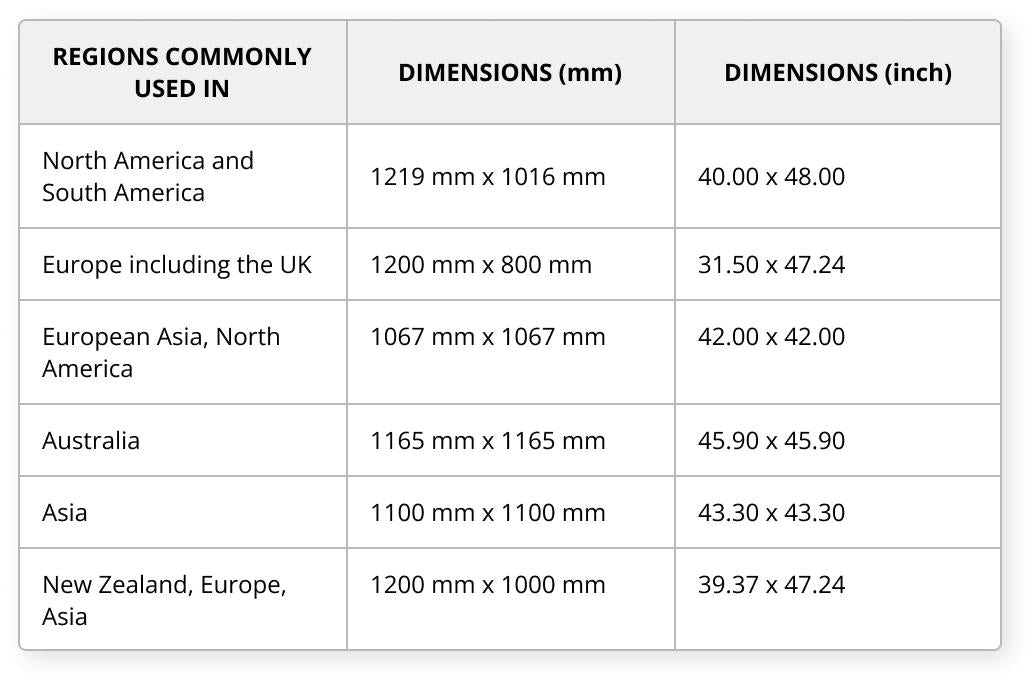Select the 'European Asia, North America' cell

click(161, 352)
